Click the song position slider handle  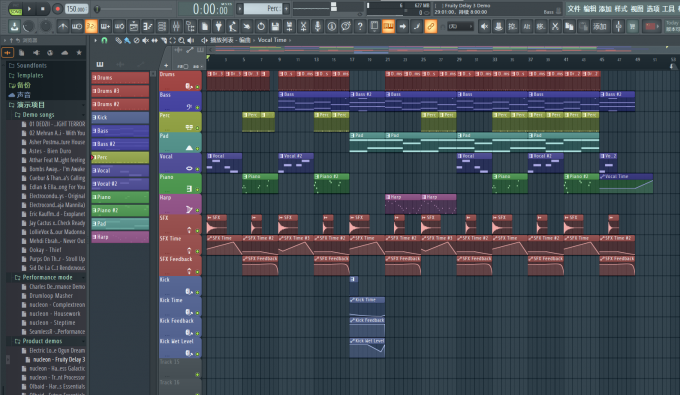[x=97, y=9]
